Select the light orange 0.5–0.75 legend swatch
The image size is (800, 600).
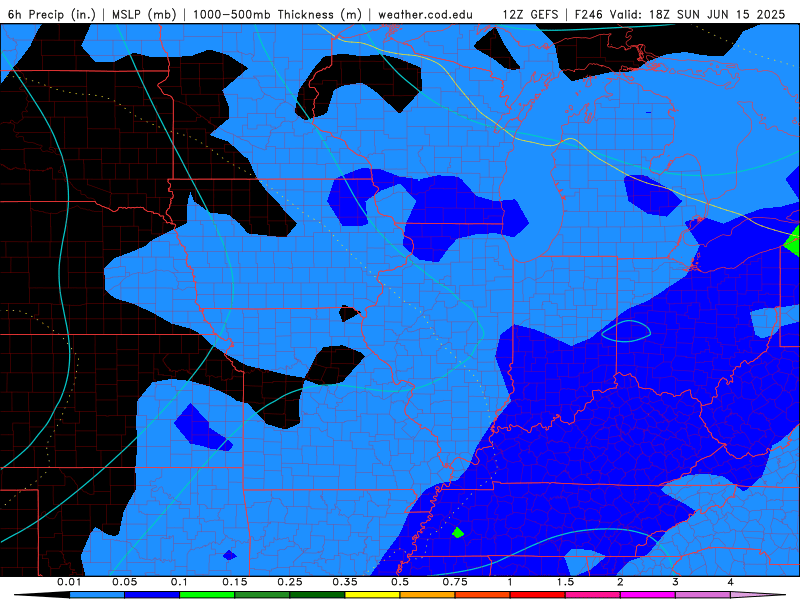click(428, 595)
